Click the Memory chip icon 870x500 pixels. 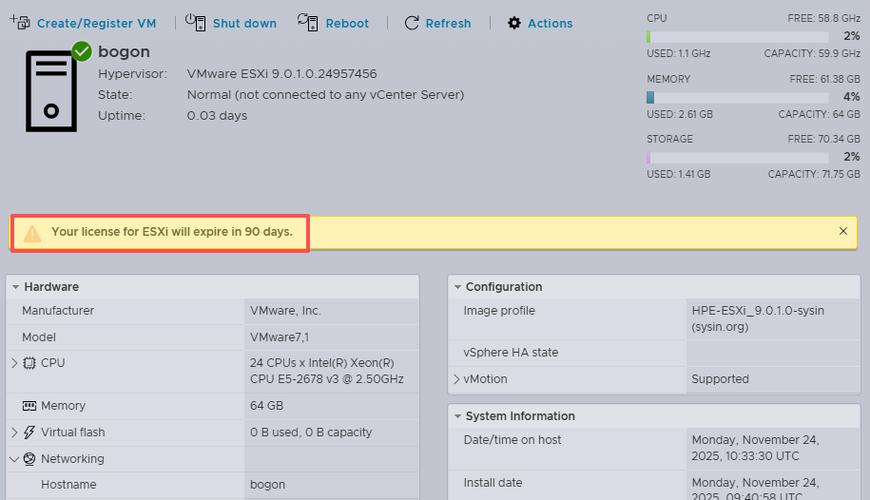pyautogui.click(x=29, y=406)
